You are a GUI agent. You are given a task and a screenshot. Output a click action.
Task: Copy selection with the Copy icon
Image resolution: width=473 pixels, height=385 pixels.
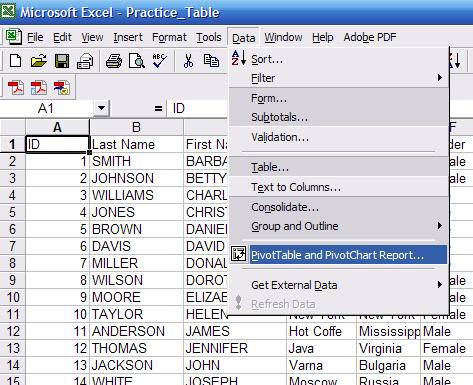click(x=211, y=61)
